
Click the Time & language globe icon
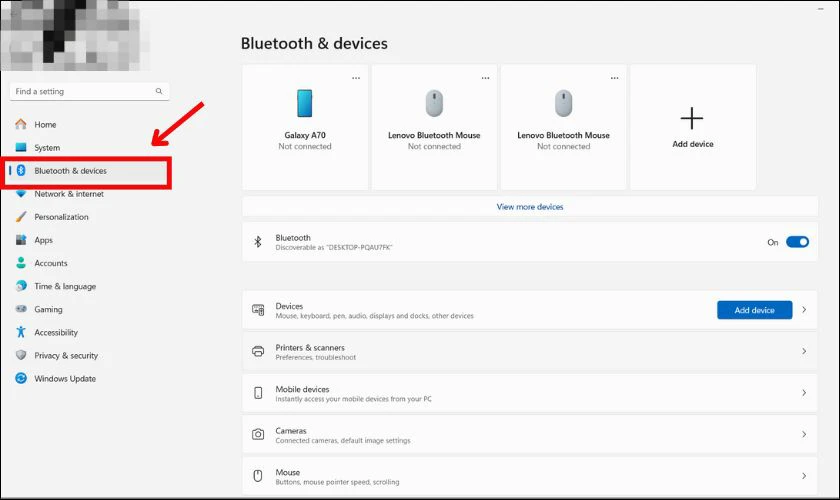[21, 286]
